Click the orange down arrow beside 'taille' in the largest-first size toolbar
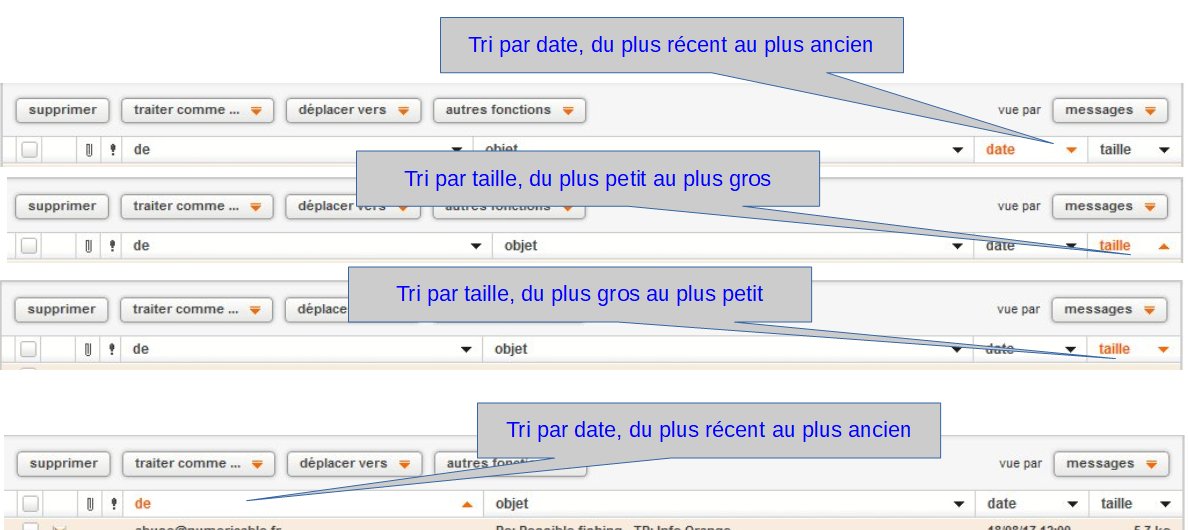The height and width of the screenshot is (530, 1188). pyautogui.click(x=1165, y=349)
